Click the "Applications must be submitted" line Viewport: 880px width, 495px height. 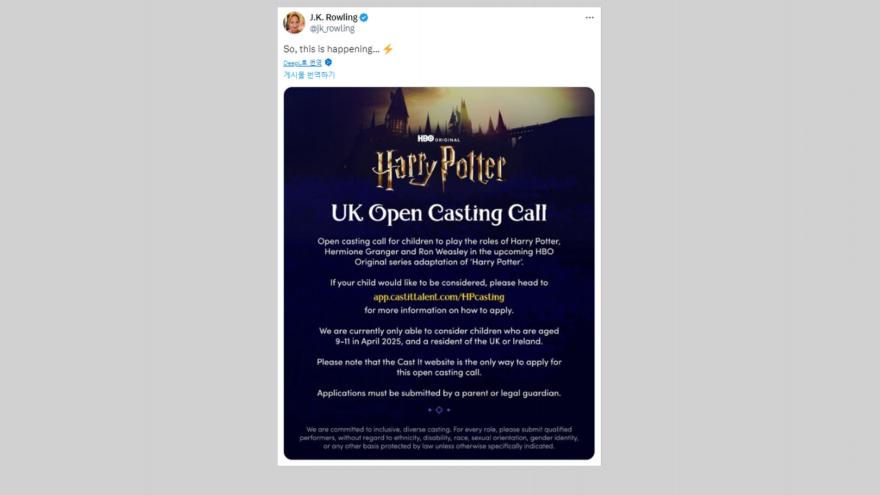click(x=439, y=393)
